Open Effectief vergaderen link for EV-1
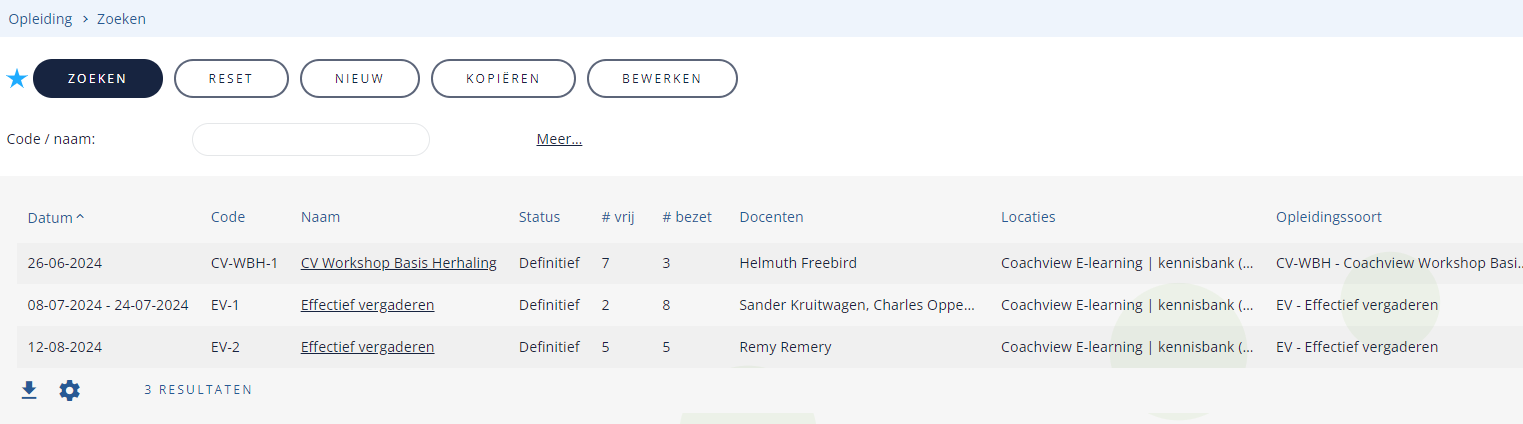Viewport: 1523px width, 424px height. [367, 305]
